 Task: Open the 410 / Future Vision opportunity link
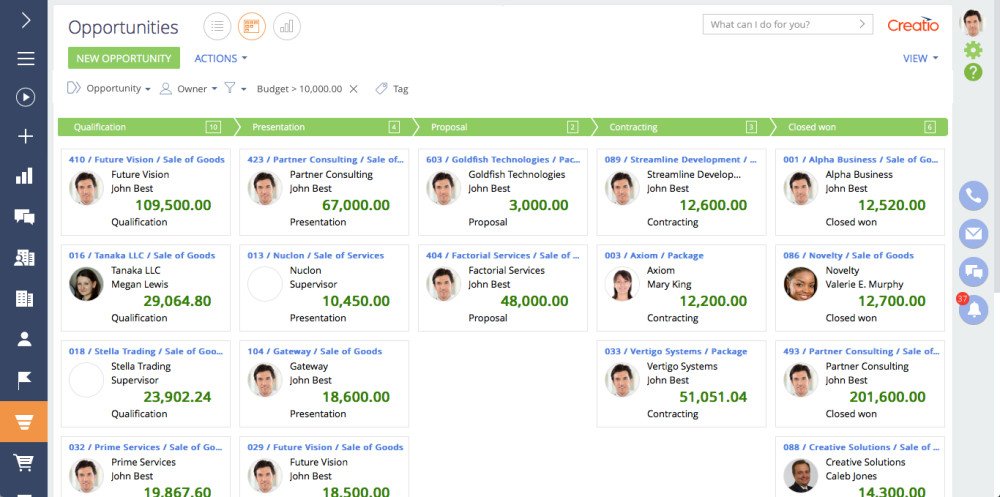tap(147, 159)
